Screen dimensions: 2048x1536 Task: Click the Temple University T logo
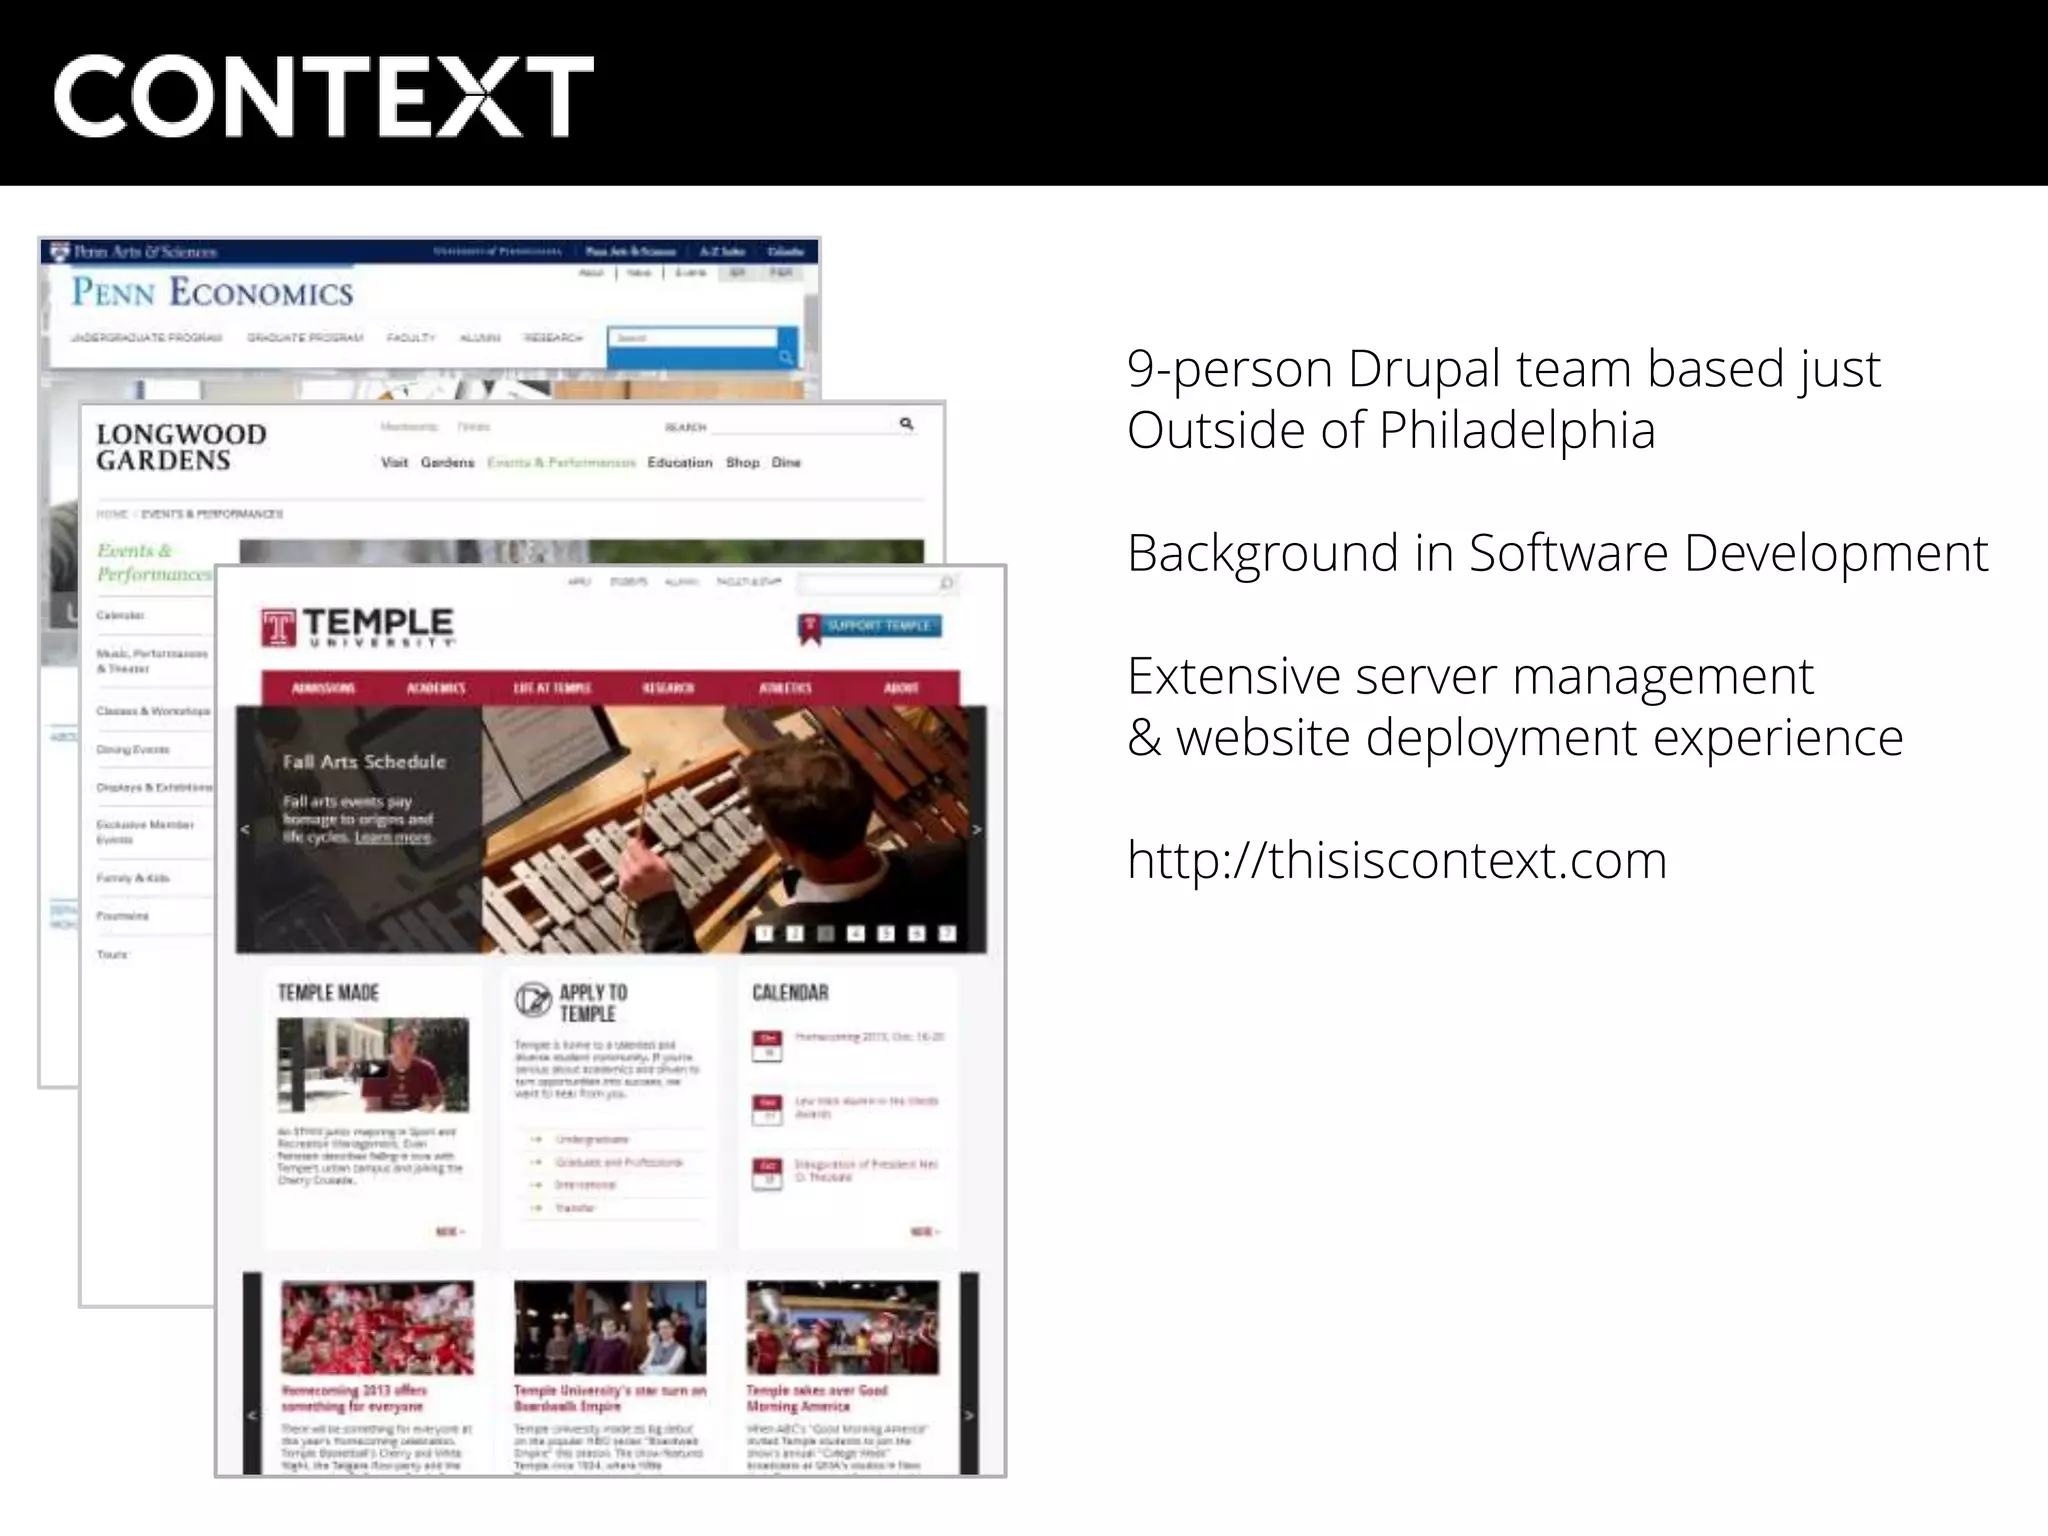(x=278, y=628)
